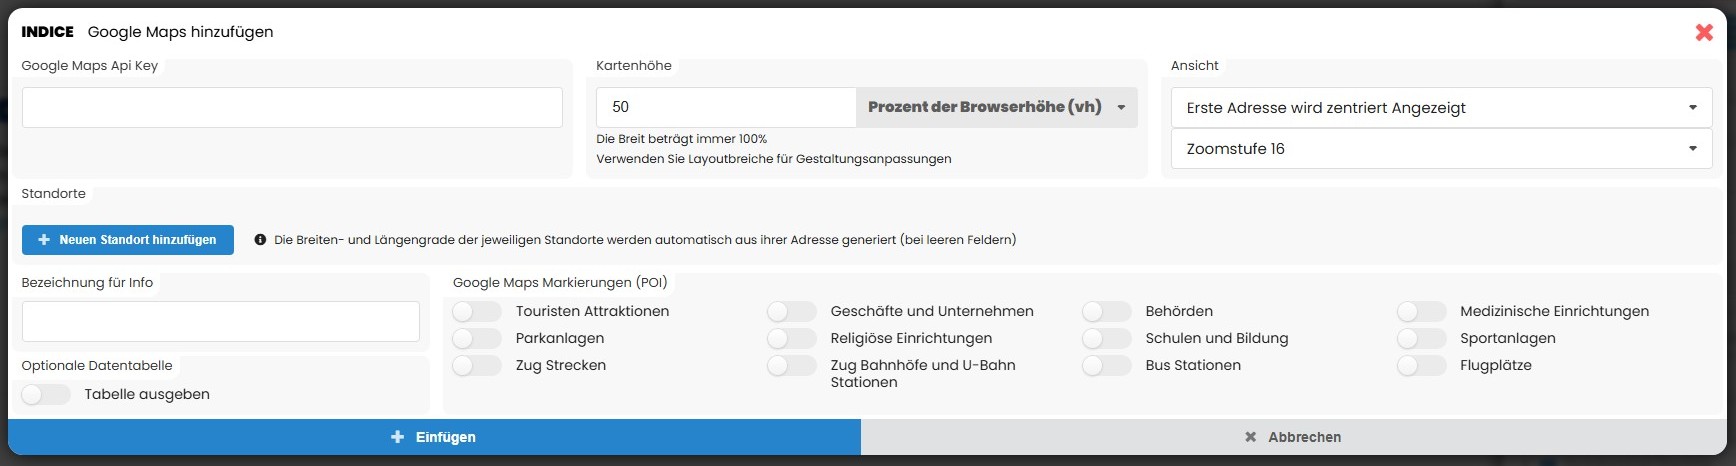Enable the Schulen und Bildung toggle
The image size is (1736, 466).
pos(1106,339)
